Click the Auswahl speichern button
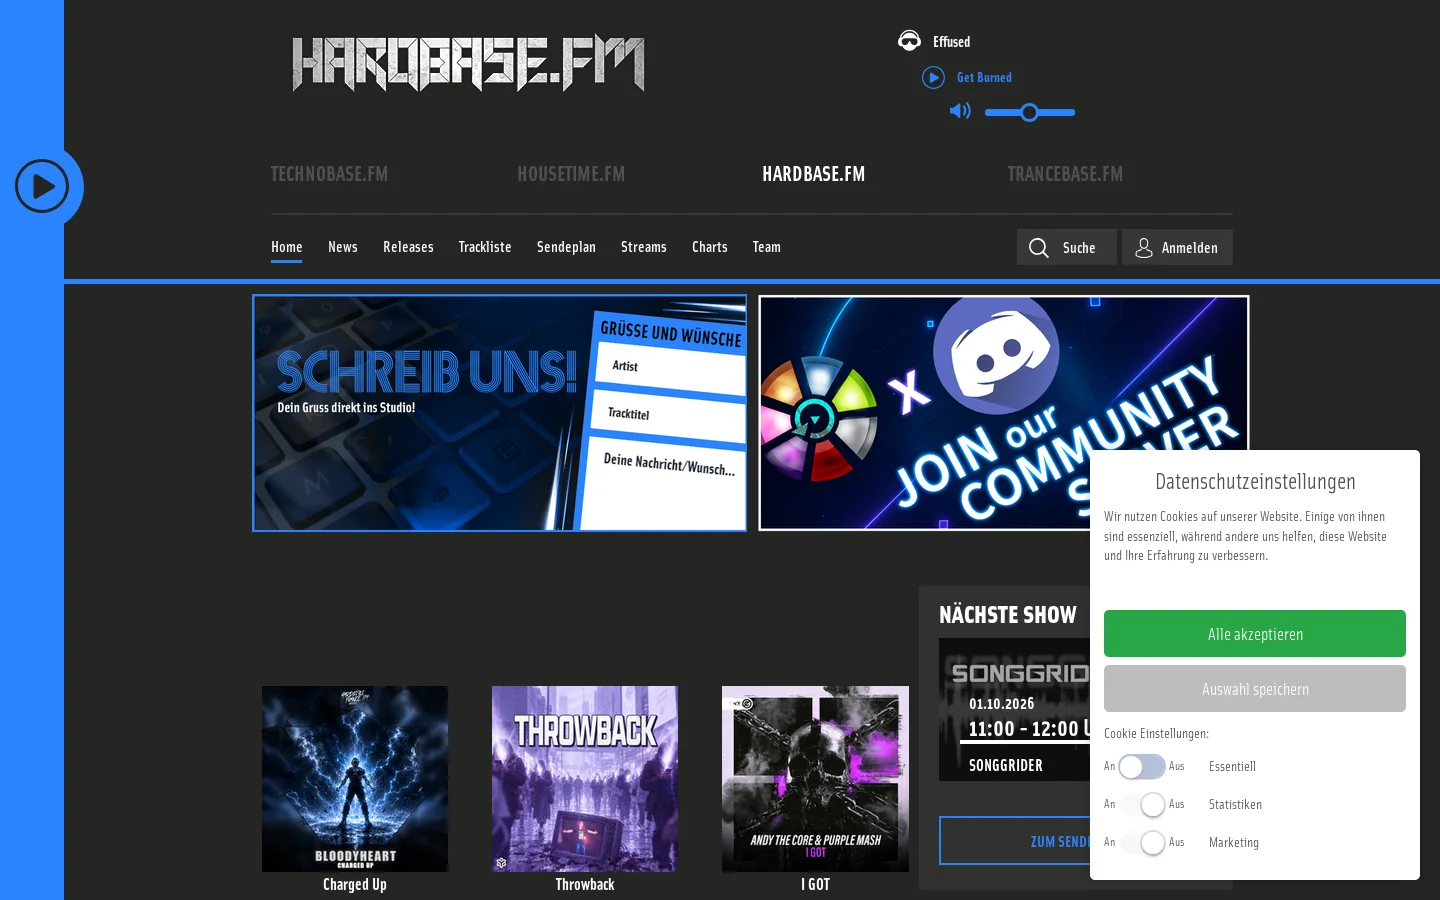1440x900 pixels. click(1255, 689)
